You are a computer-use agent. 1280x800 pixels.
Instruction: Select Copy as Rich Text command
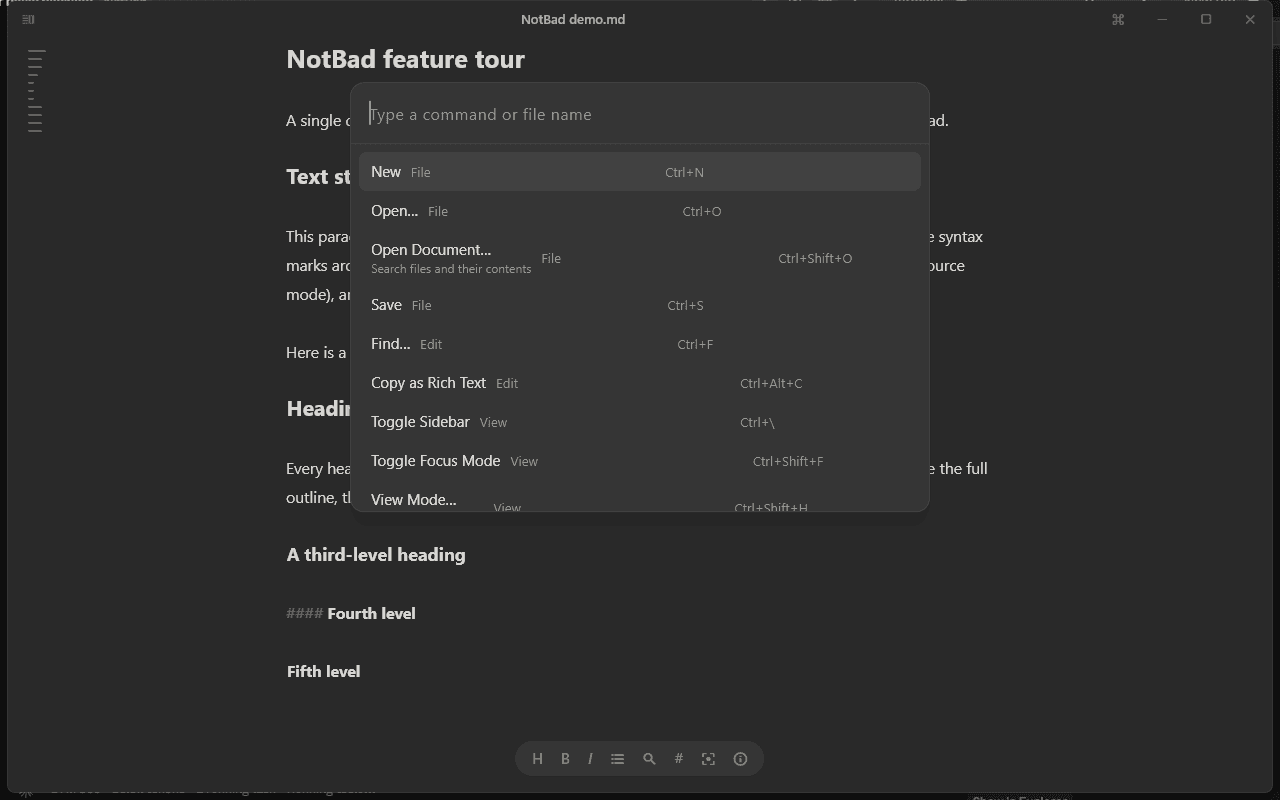point(640,383)
